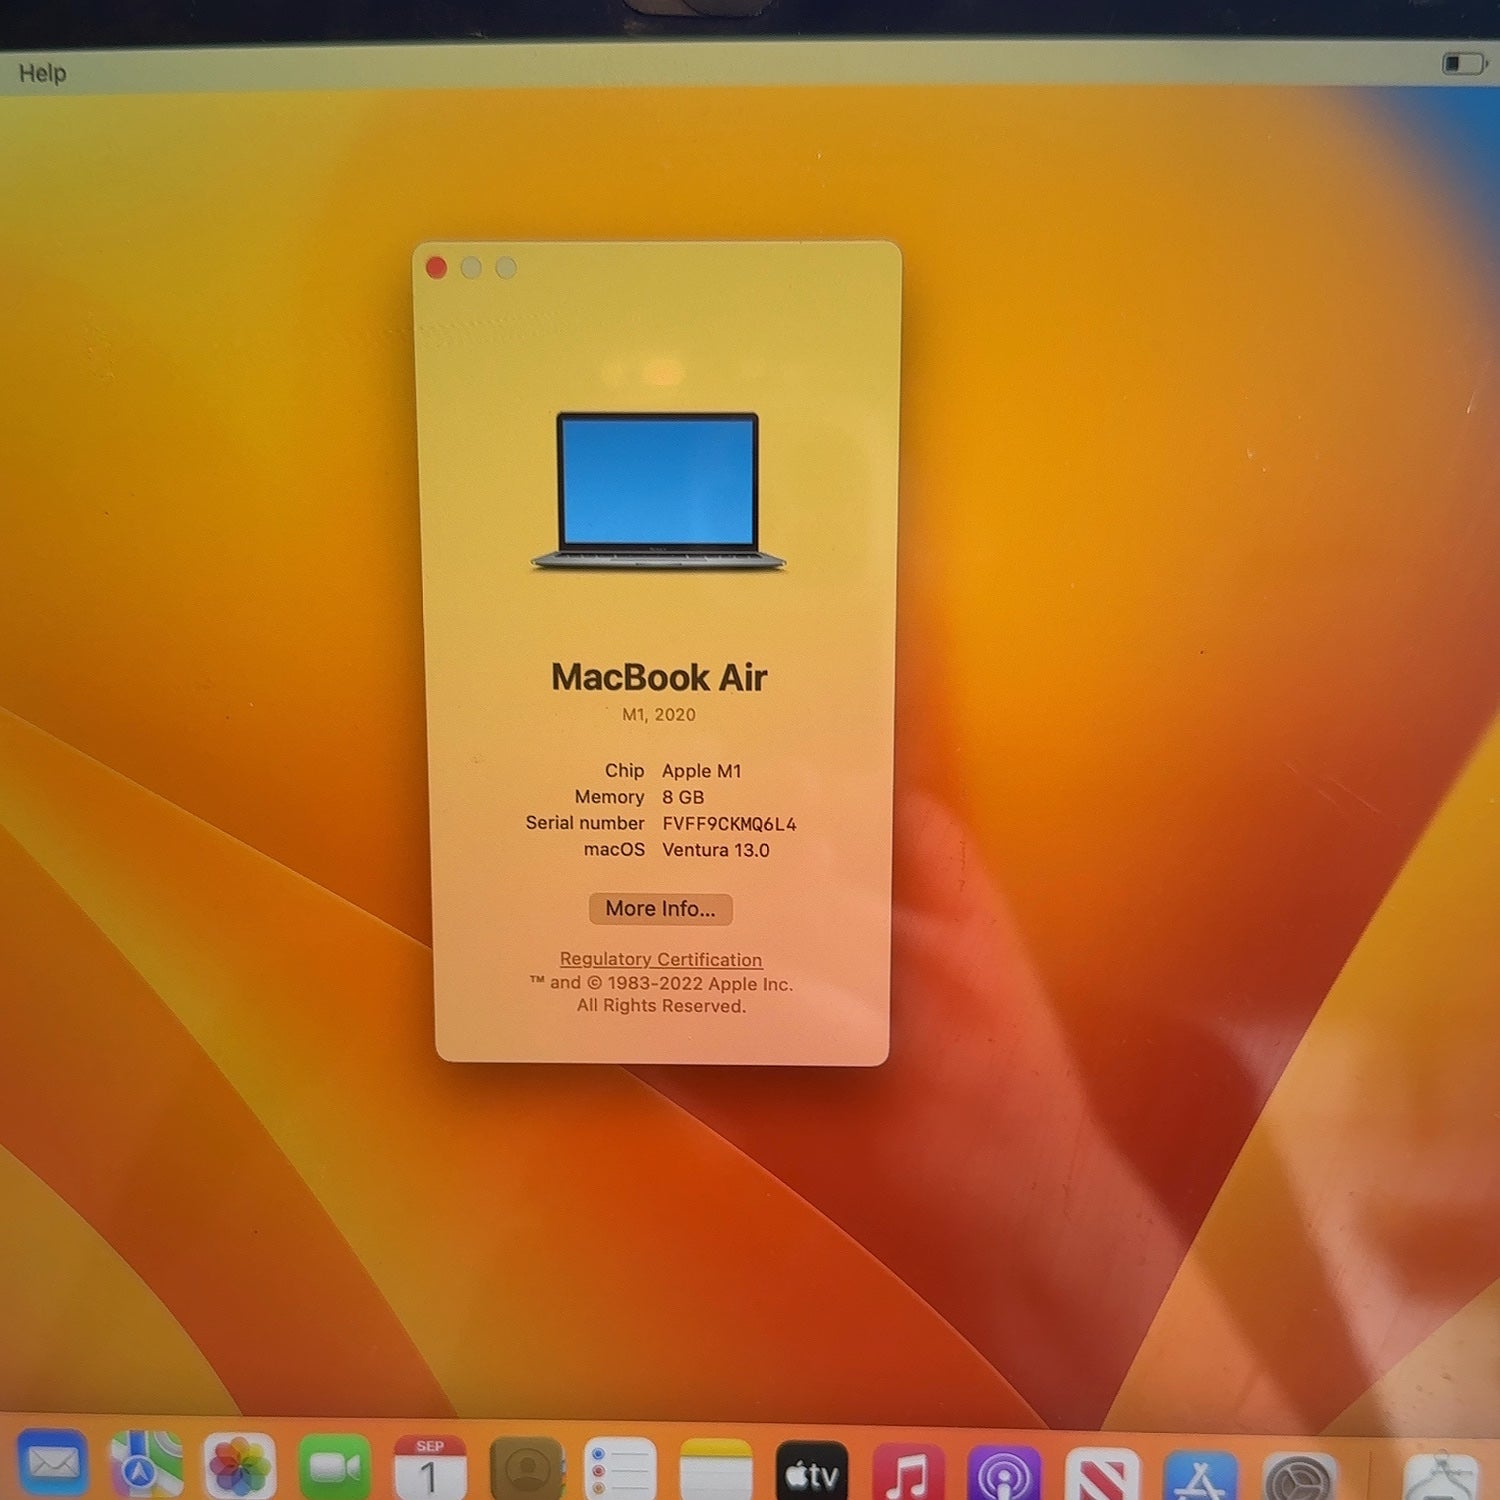
Task: Open the Regulatory Certification link
Action: pos(661,959)
